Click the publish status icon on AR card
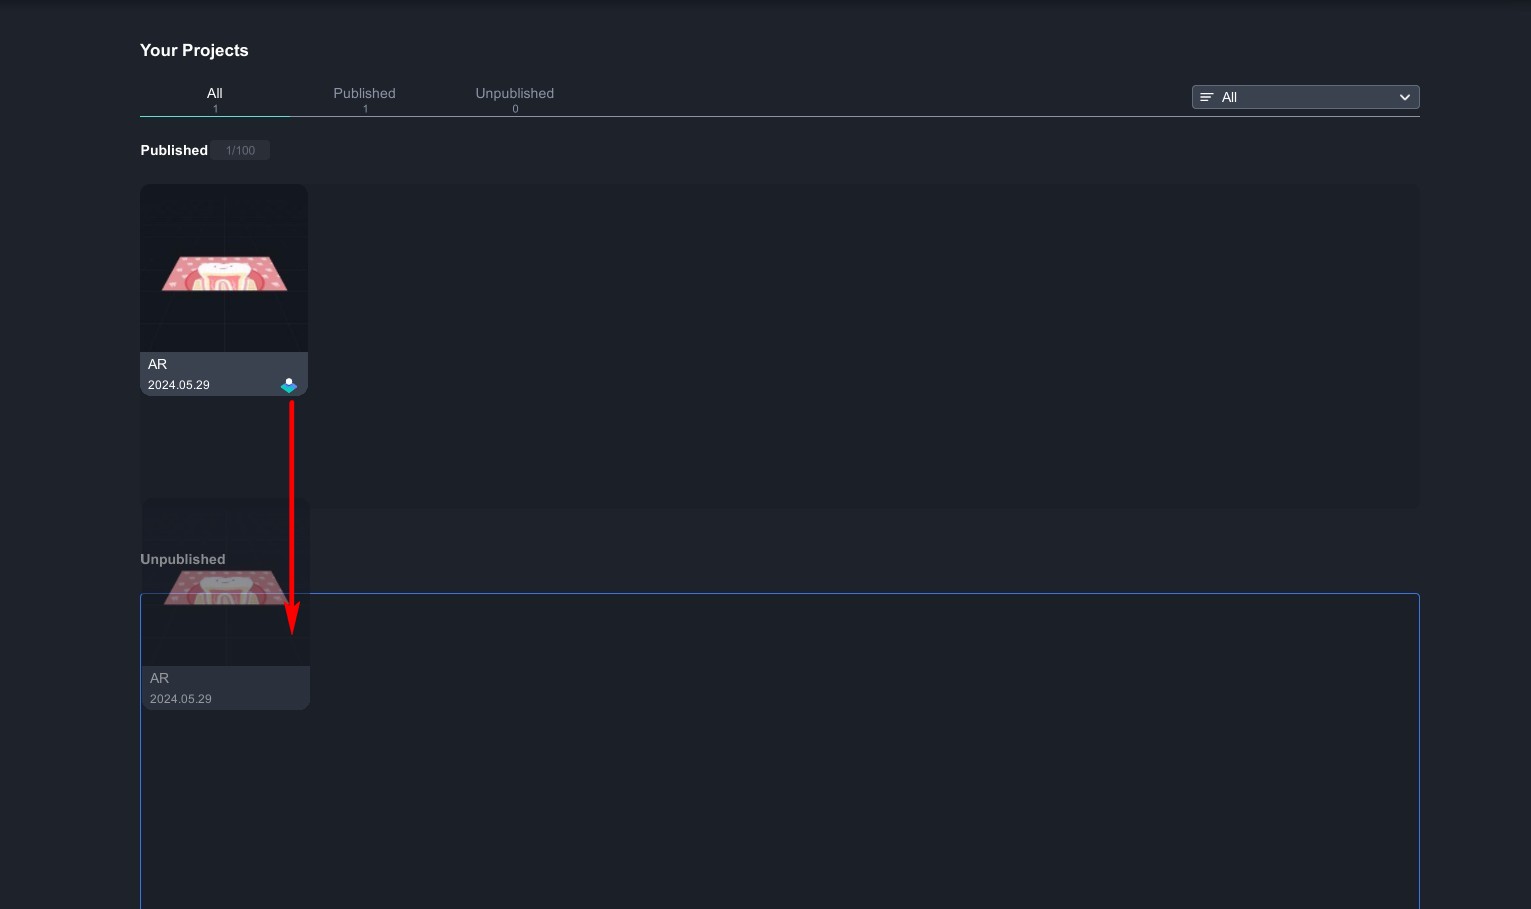 point(289,385)
